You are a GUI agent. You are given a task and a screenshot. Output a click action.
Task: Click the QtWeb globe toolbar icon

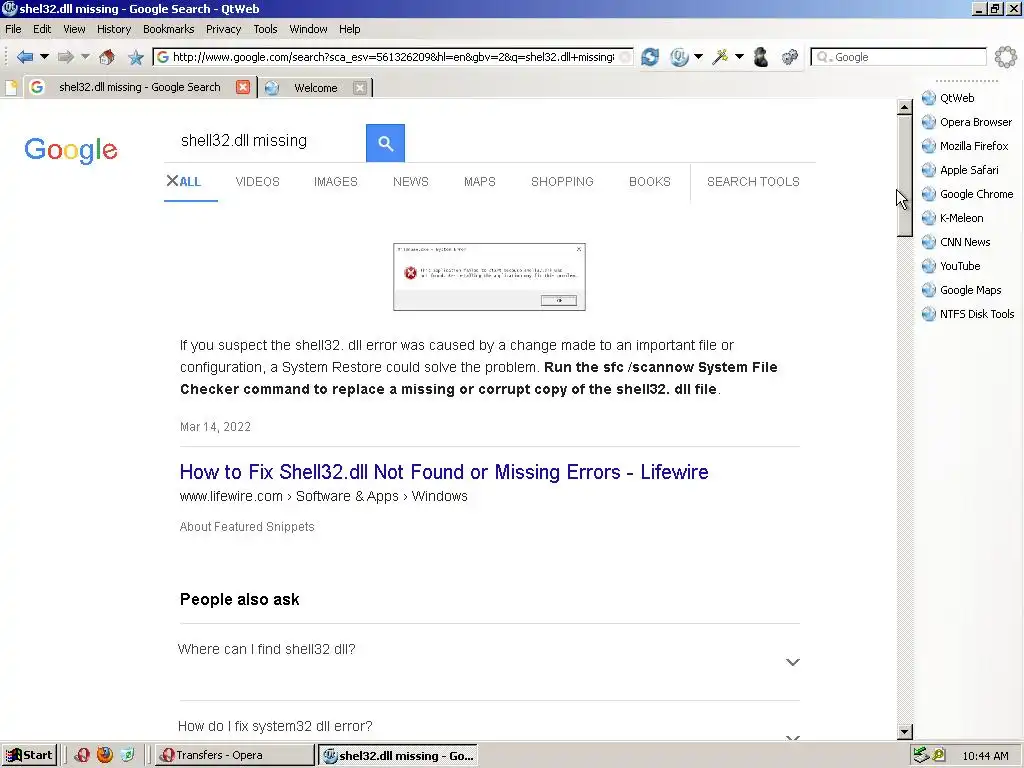point(679,57)
